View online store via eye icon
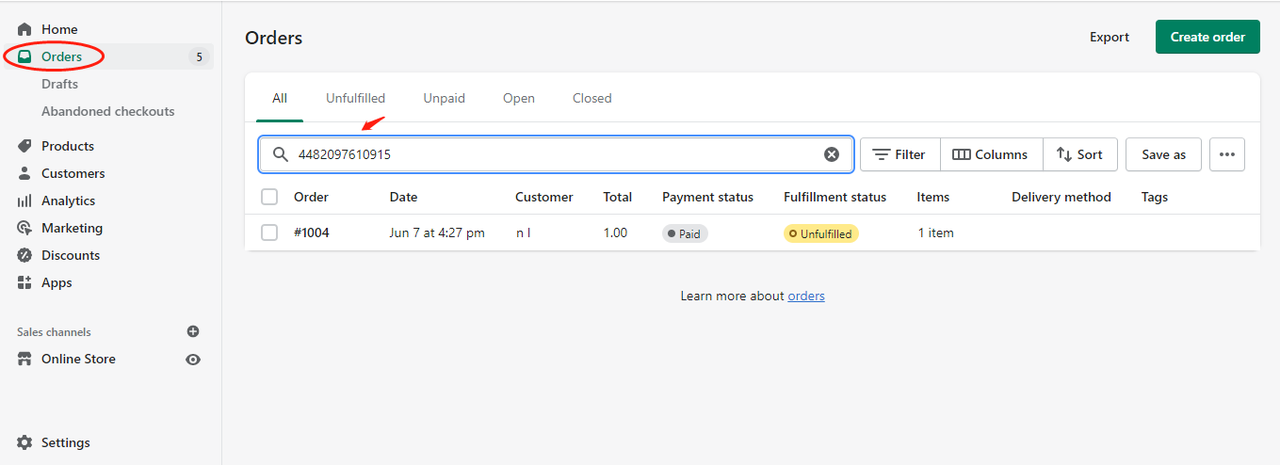The width and height of the screenshot is (1280, 465). pyautogui.click(x=193, y=359)
